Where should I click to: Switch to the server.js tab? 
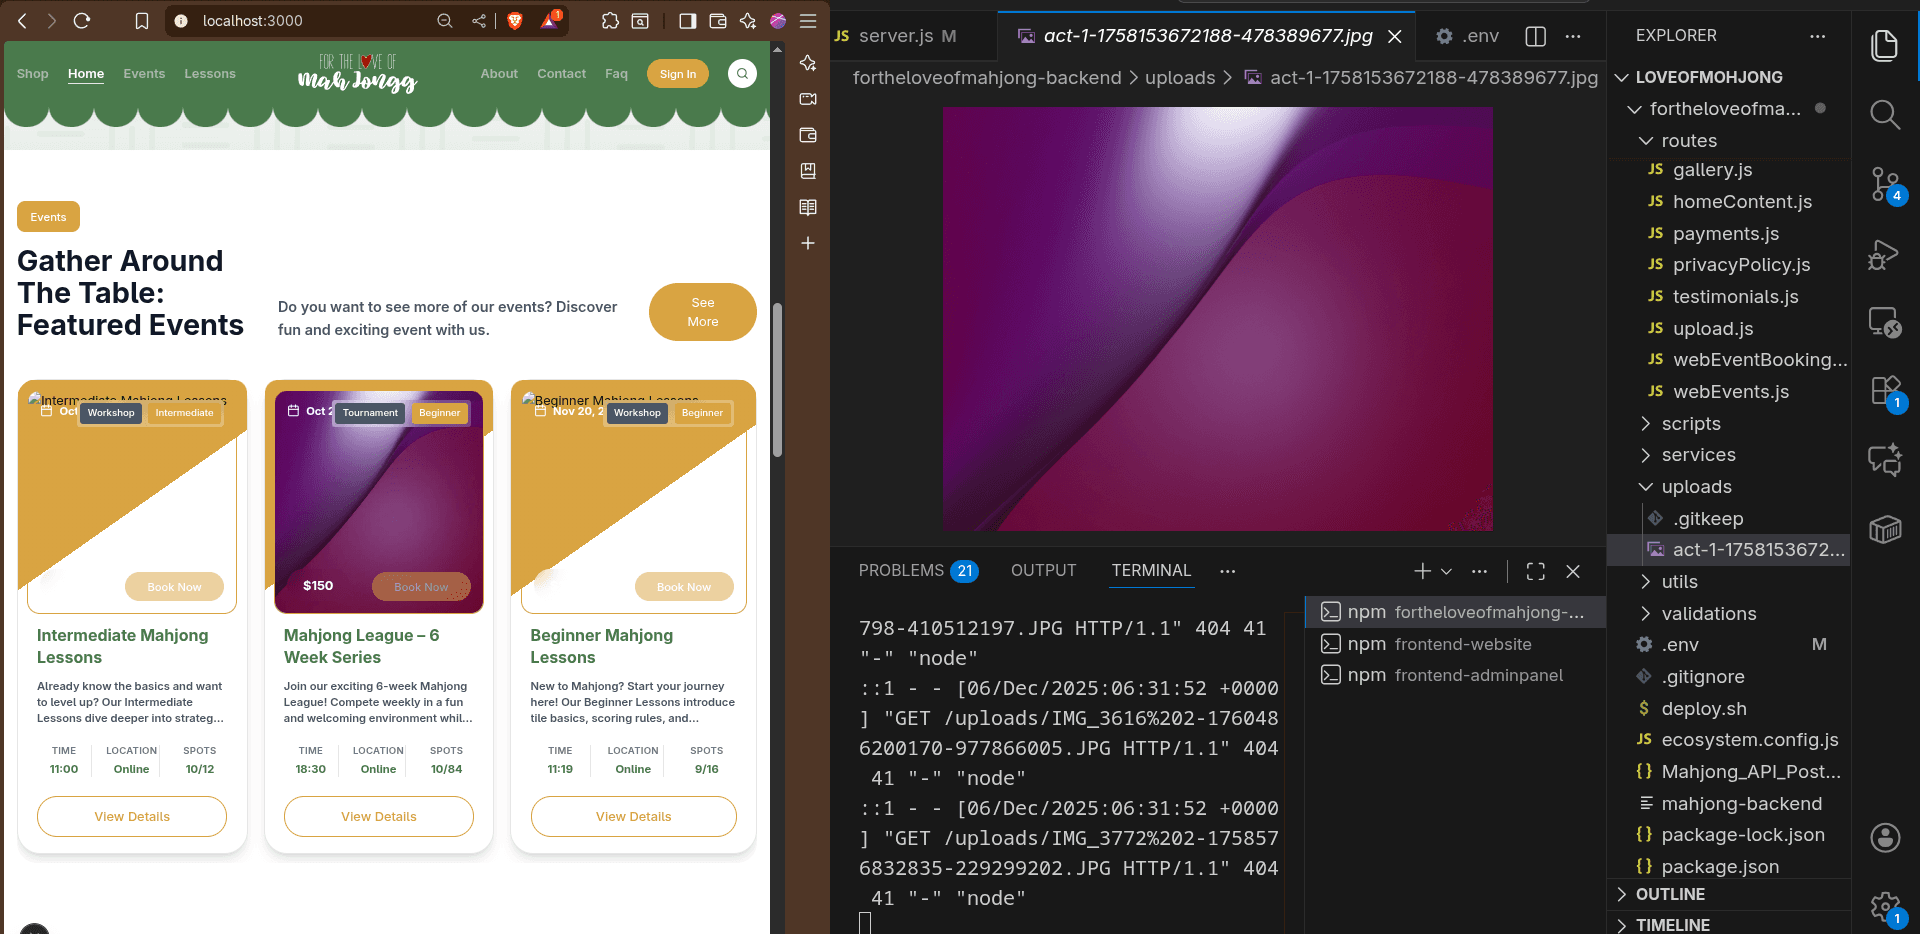click(x=896, y=36)
